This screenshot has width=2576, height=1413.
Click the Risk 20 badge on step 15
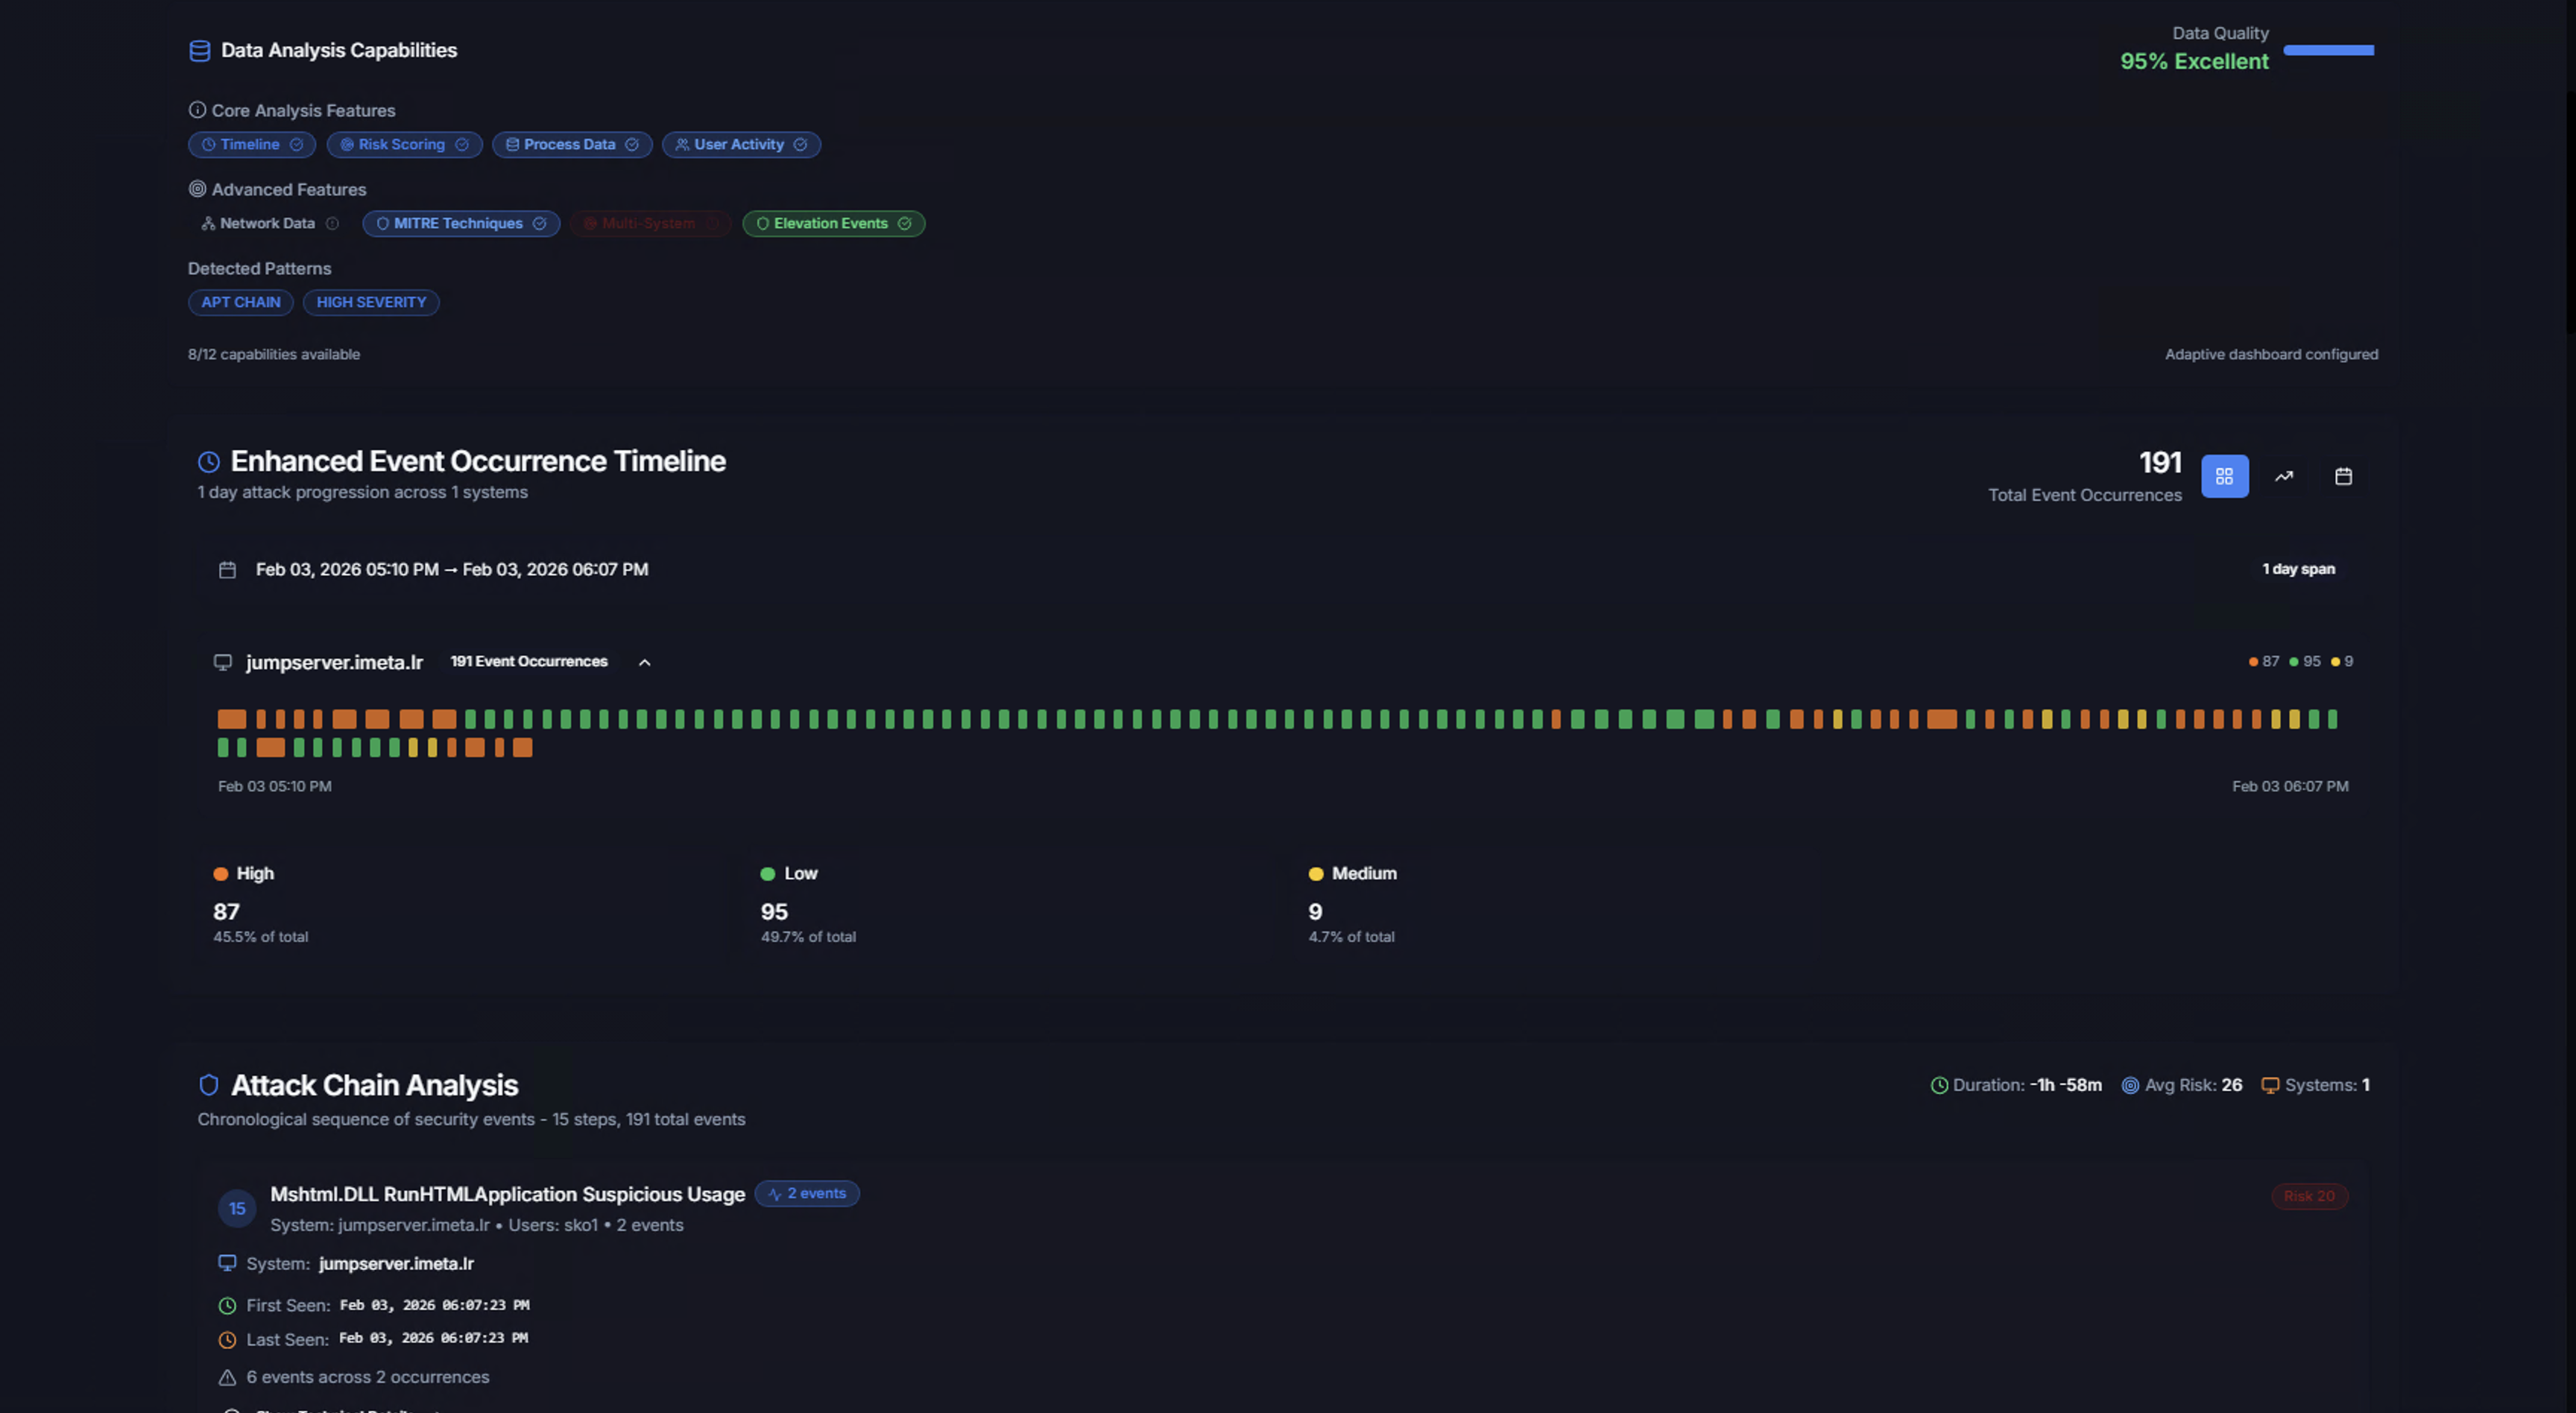pyautogui.click(x=2309, y=1195)
